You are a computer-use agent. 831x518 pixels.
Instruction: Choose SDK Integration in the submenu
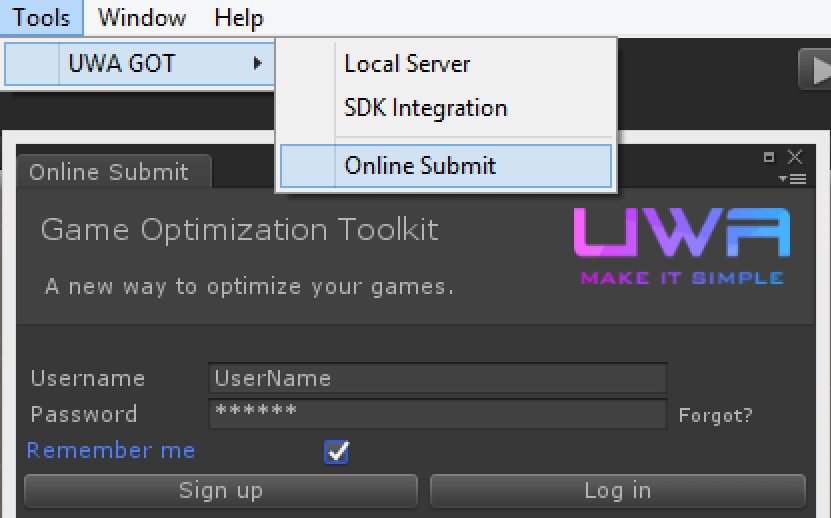click(x=425, y=108)
